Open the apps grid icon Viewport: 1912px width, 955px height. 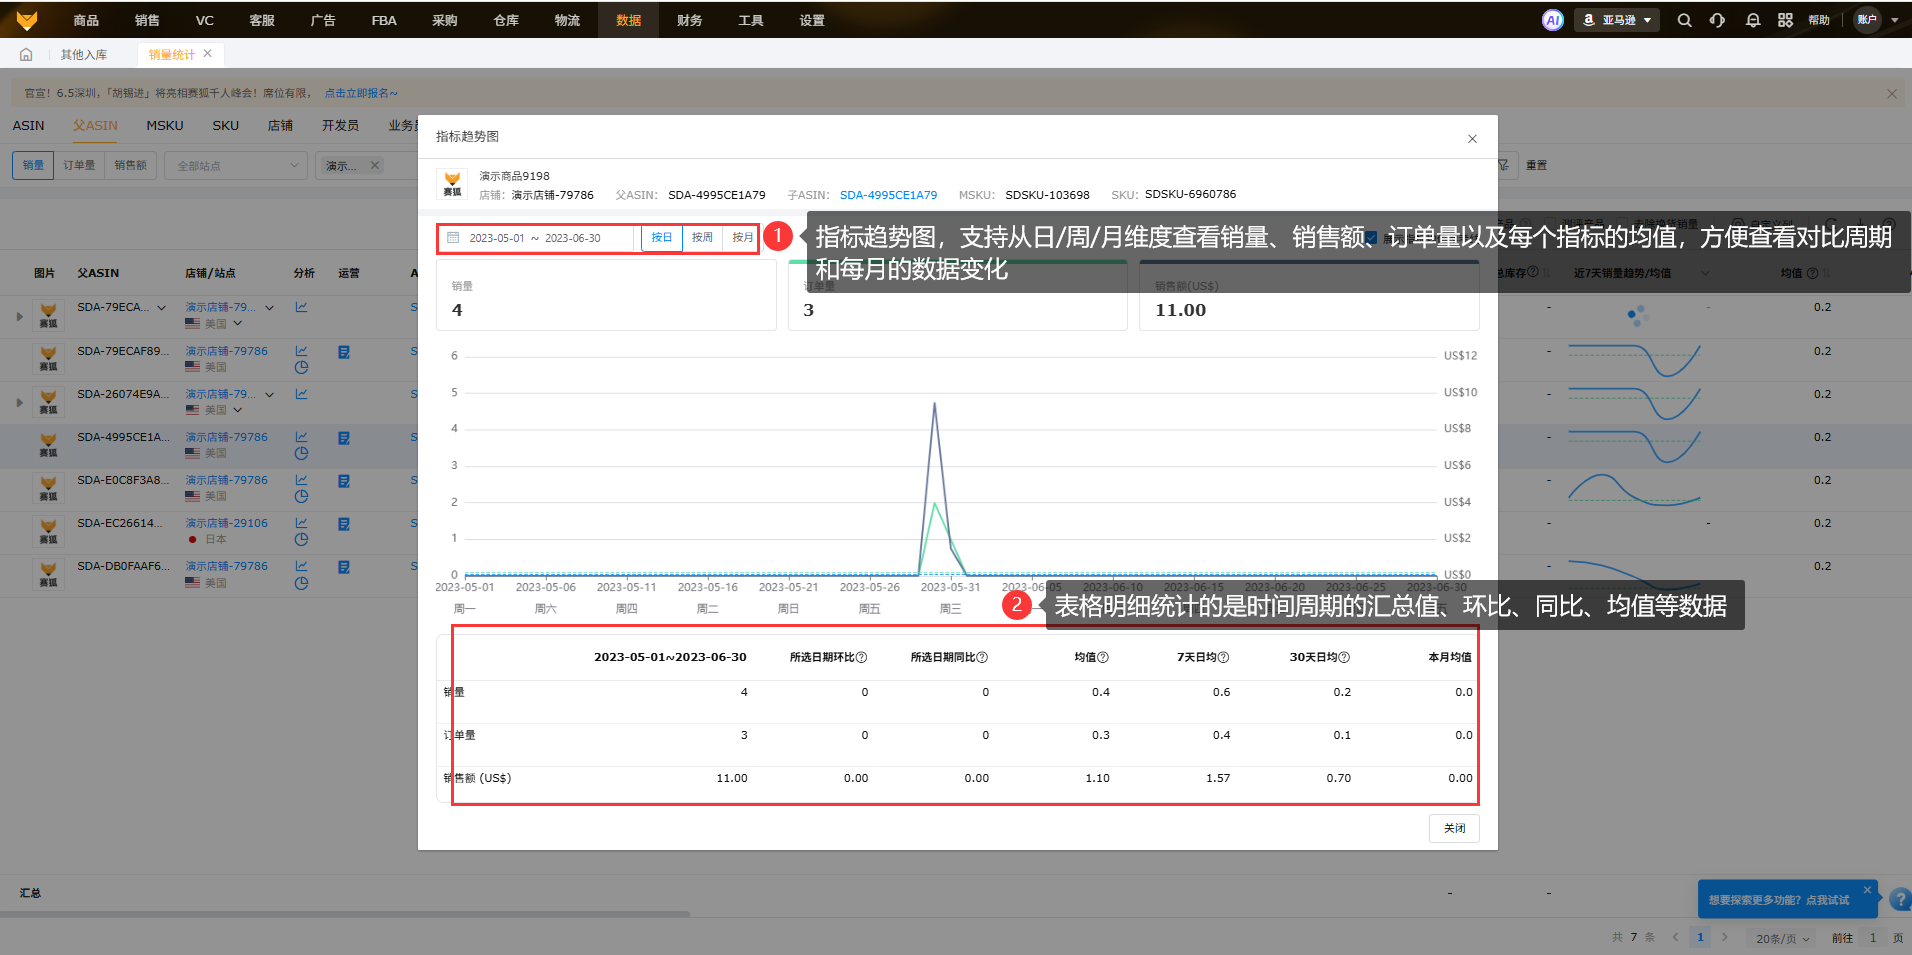pos(1785,20)
